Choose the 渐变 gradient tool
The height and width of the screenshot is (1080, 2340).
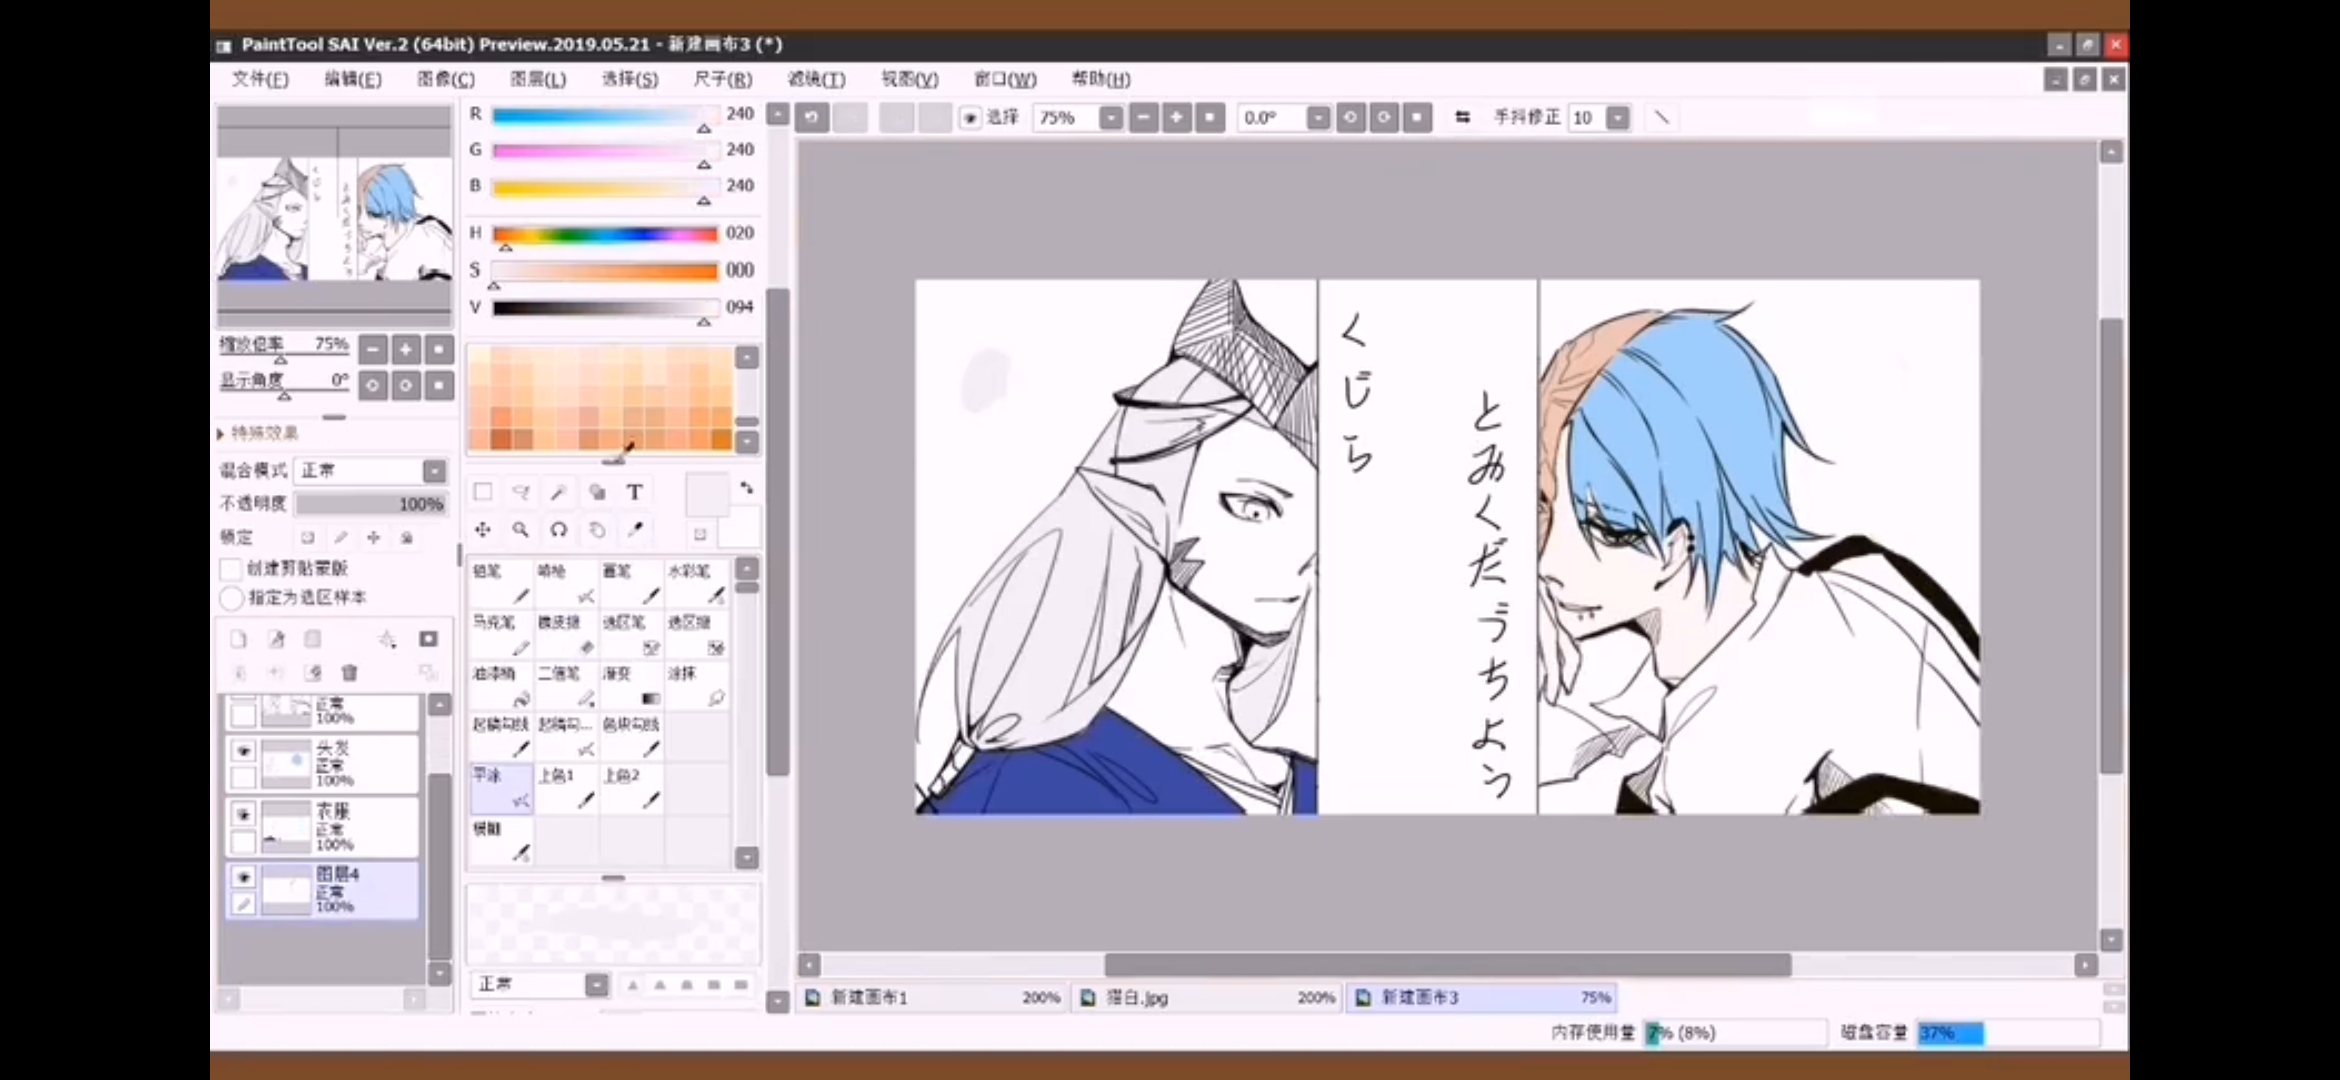point(631,685)
